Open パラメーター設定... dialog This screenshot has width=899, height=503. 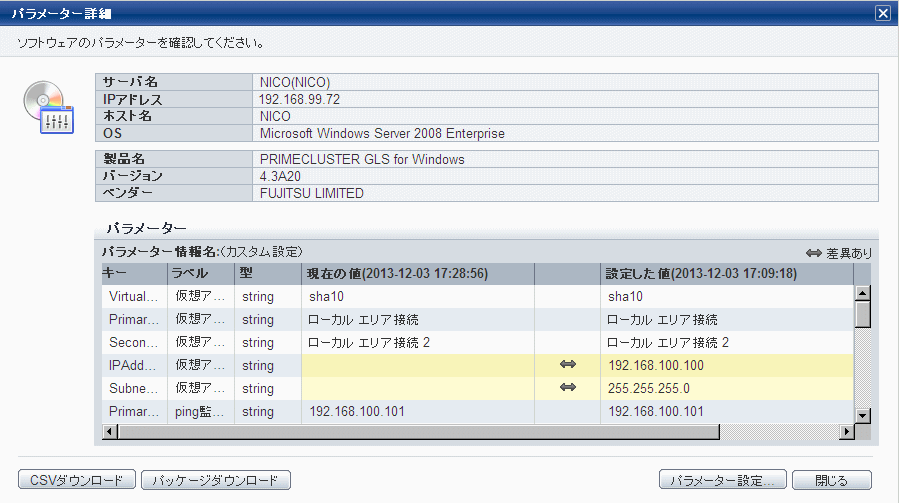(x=722, y=480)
